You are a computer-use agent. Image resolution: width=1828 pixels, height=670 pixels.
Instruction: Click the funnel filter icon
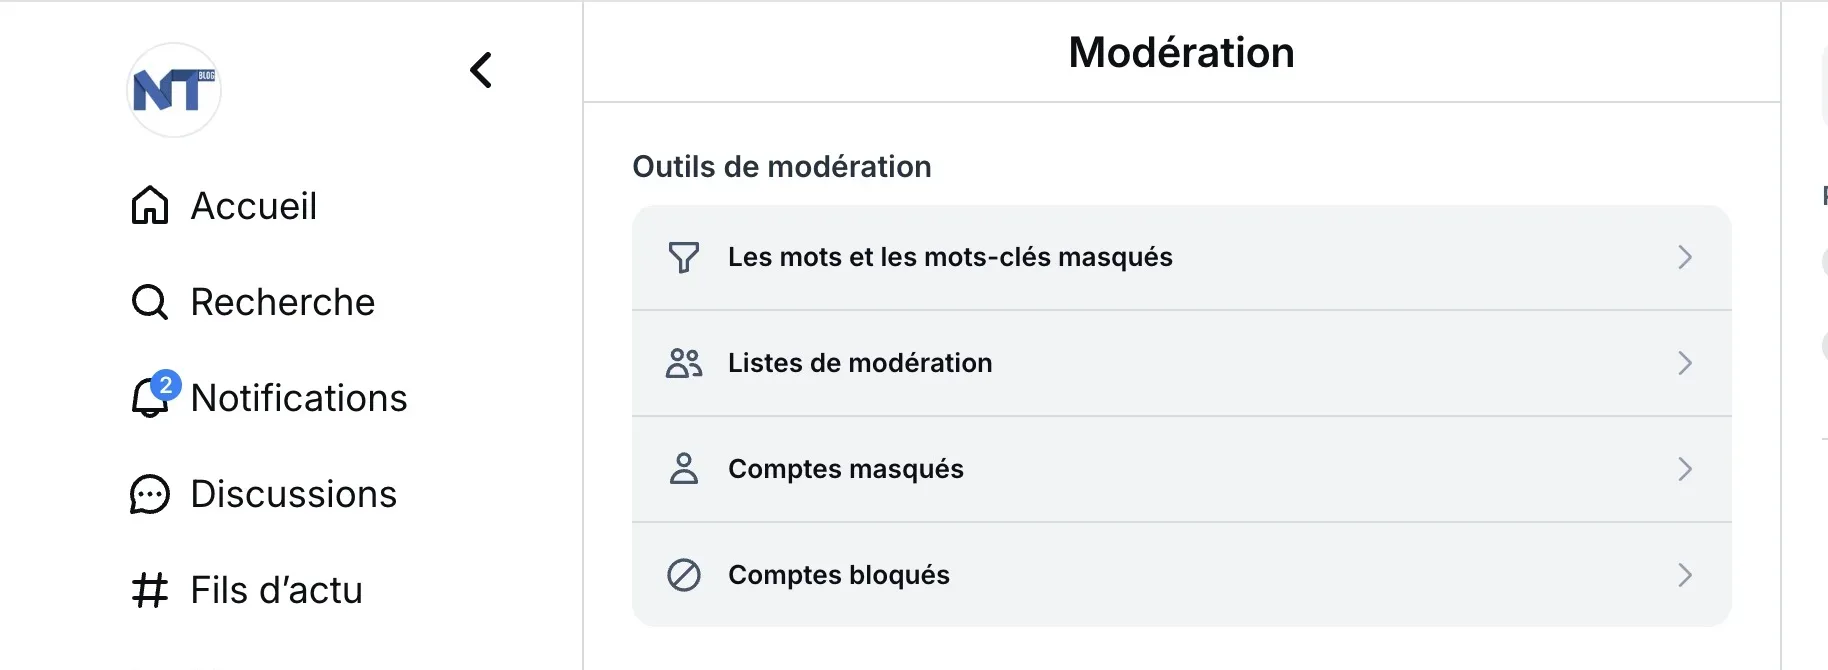[x=684, y=258]
